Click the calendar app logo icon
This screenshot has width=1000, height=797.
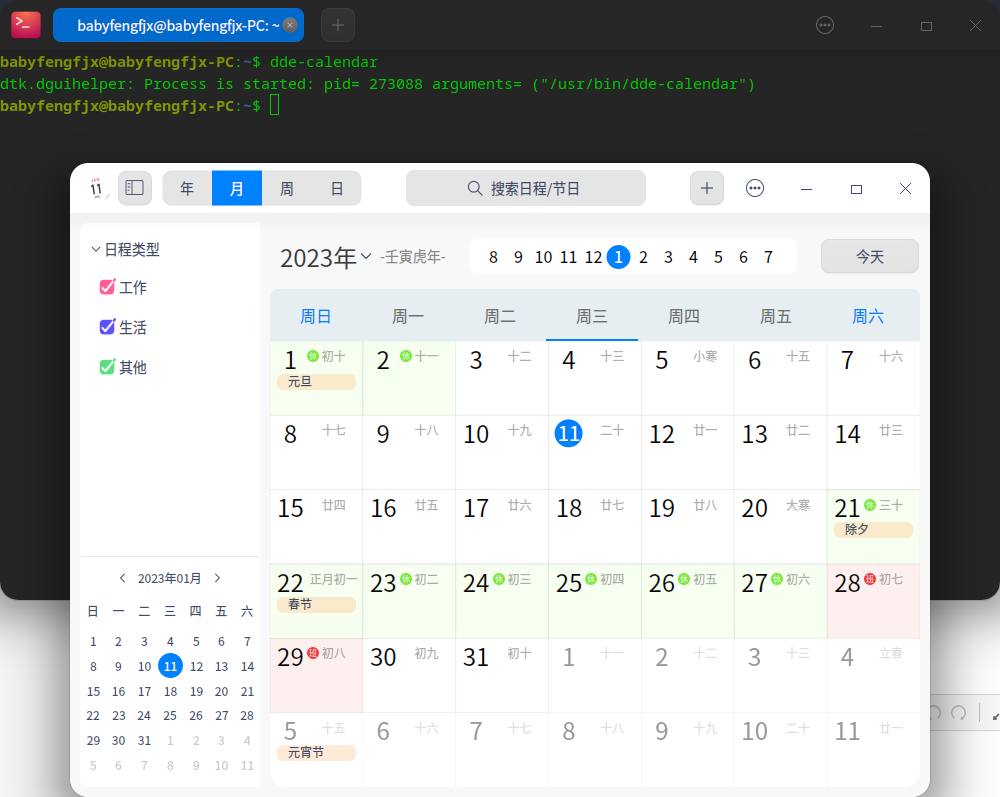click(97, 187)
